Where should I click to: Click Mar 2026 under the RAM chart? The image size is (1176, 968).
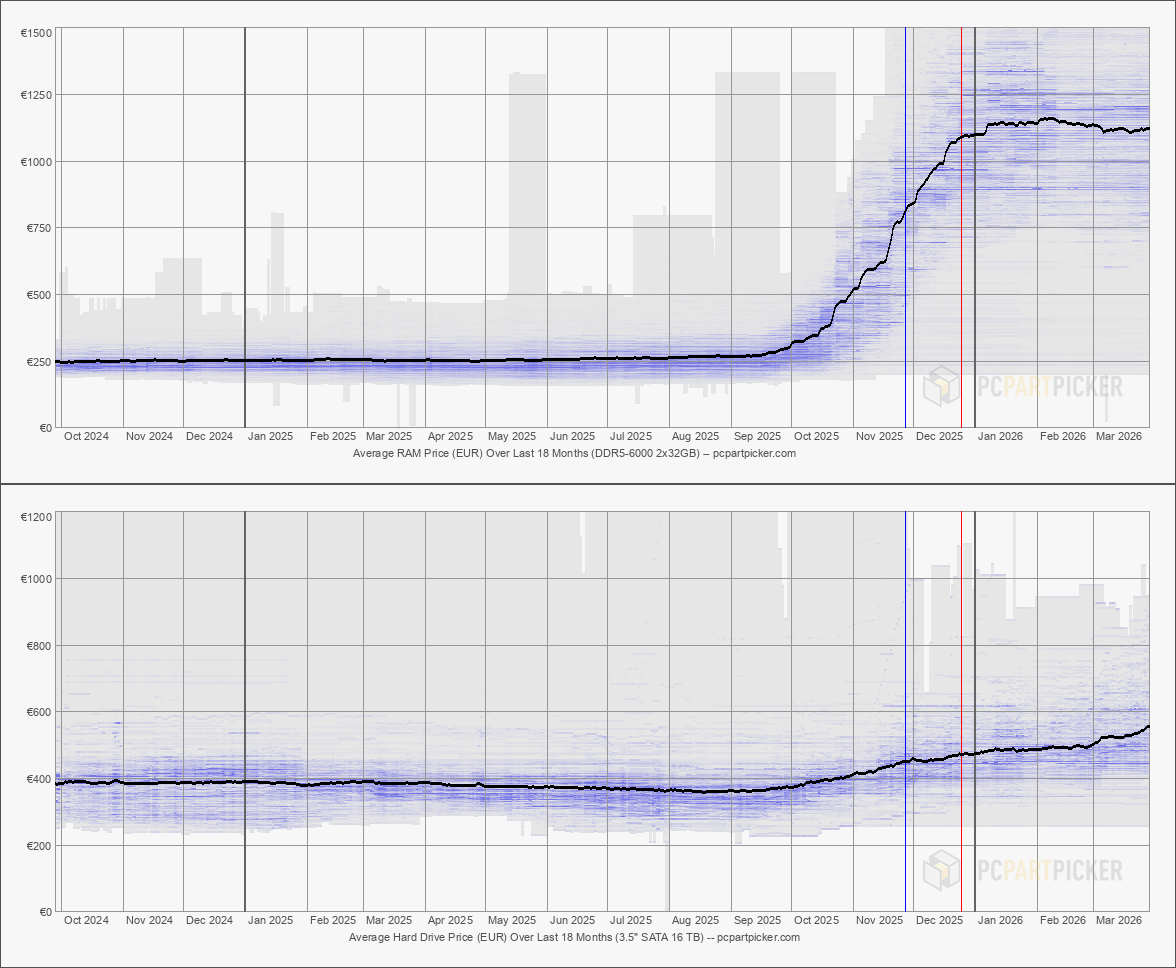point(1118,436)
